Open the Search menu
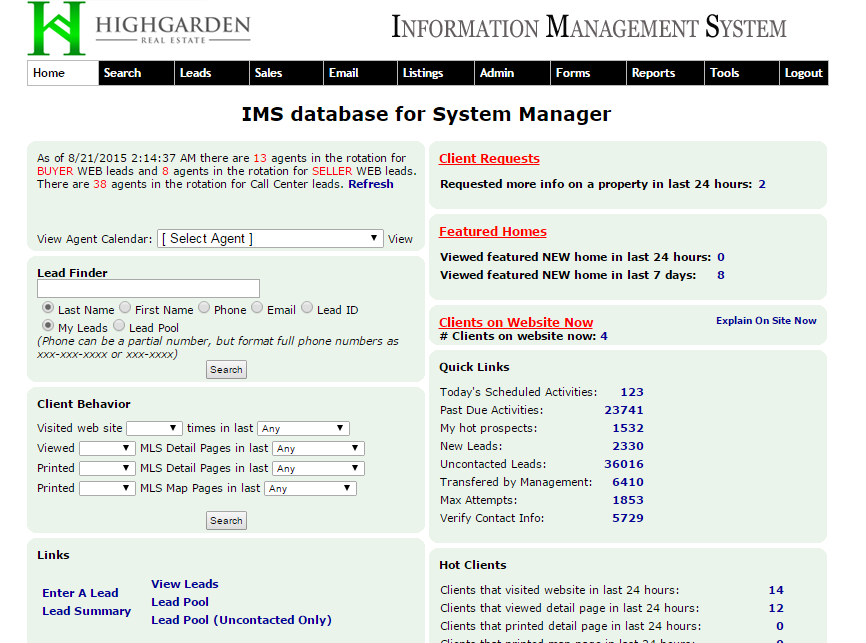Viewport: 866px width, 643px height. pos(136,73)
